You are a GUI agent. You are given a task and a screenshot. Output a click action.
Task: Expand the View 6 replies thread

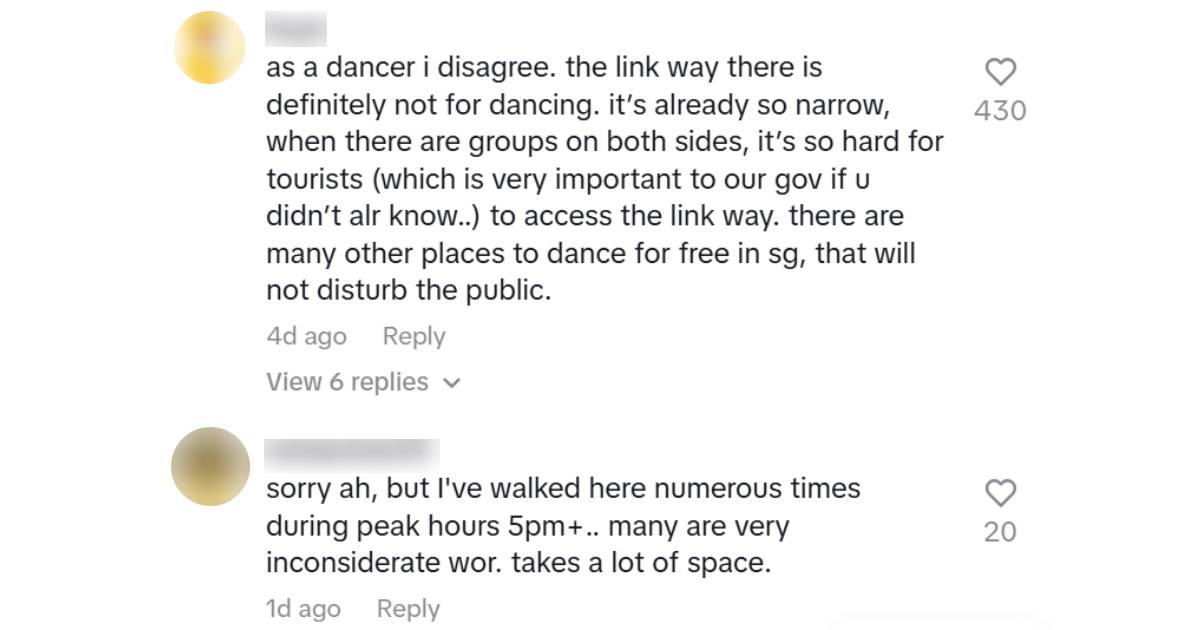[x=347, y=382]
